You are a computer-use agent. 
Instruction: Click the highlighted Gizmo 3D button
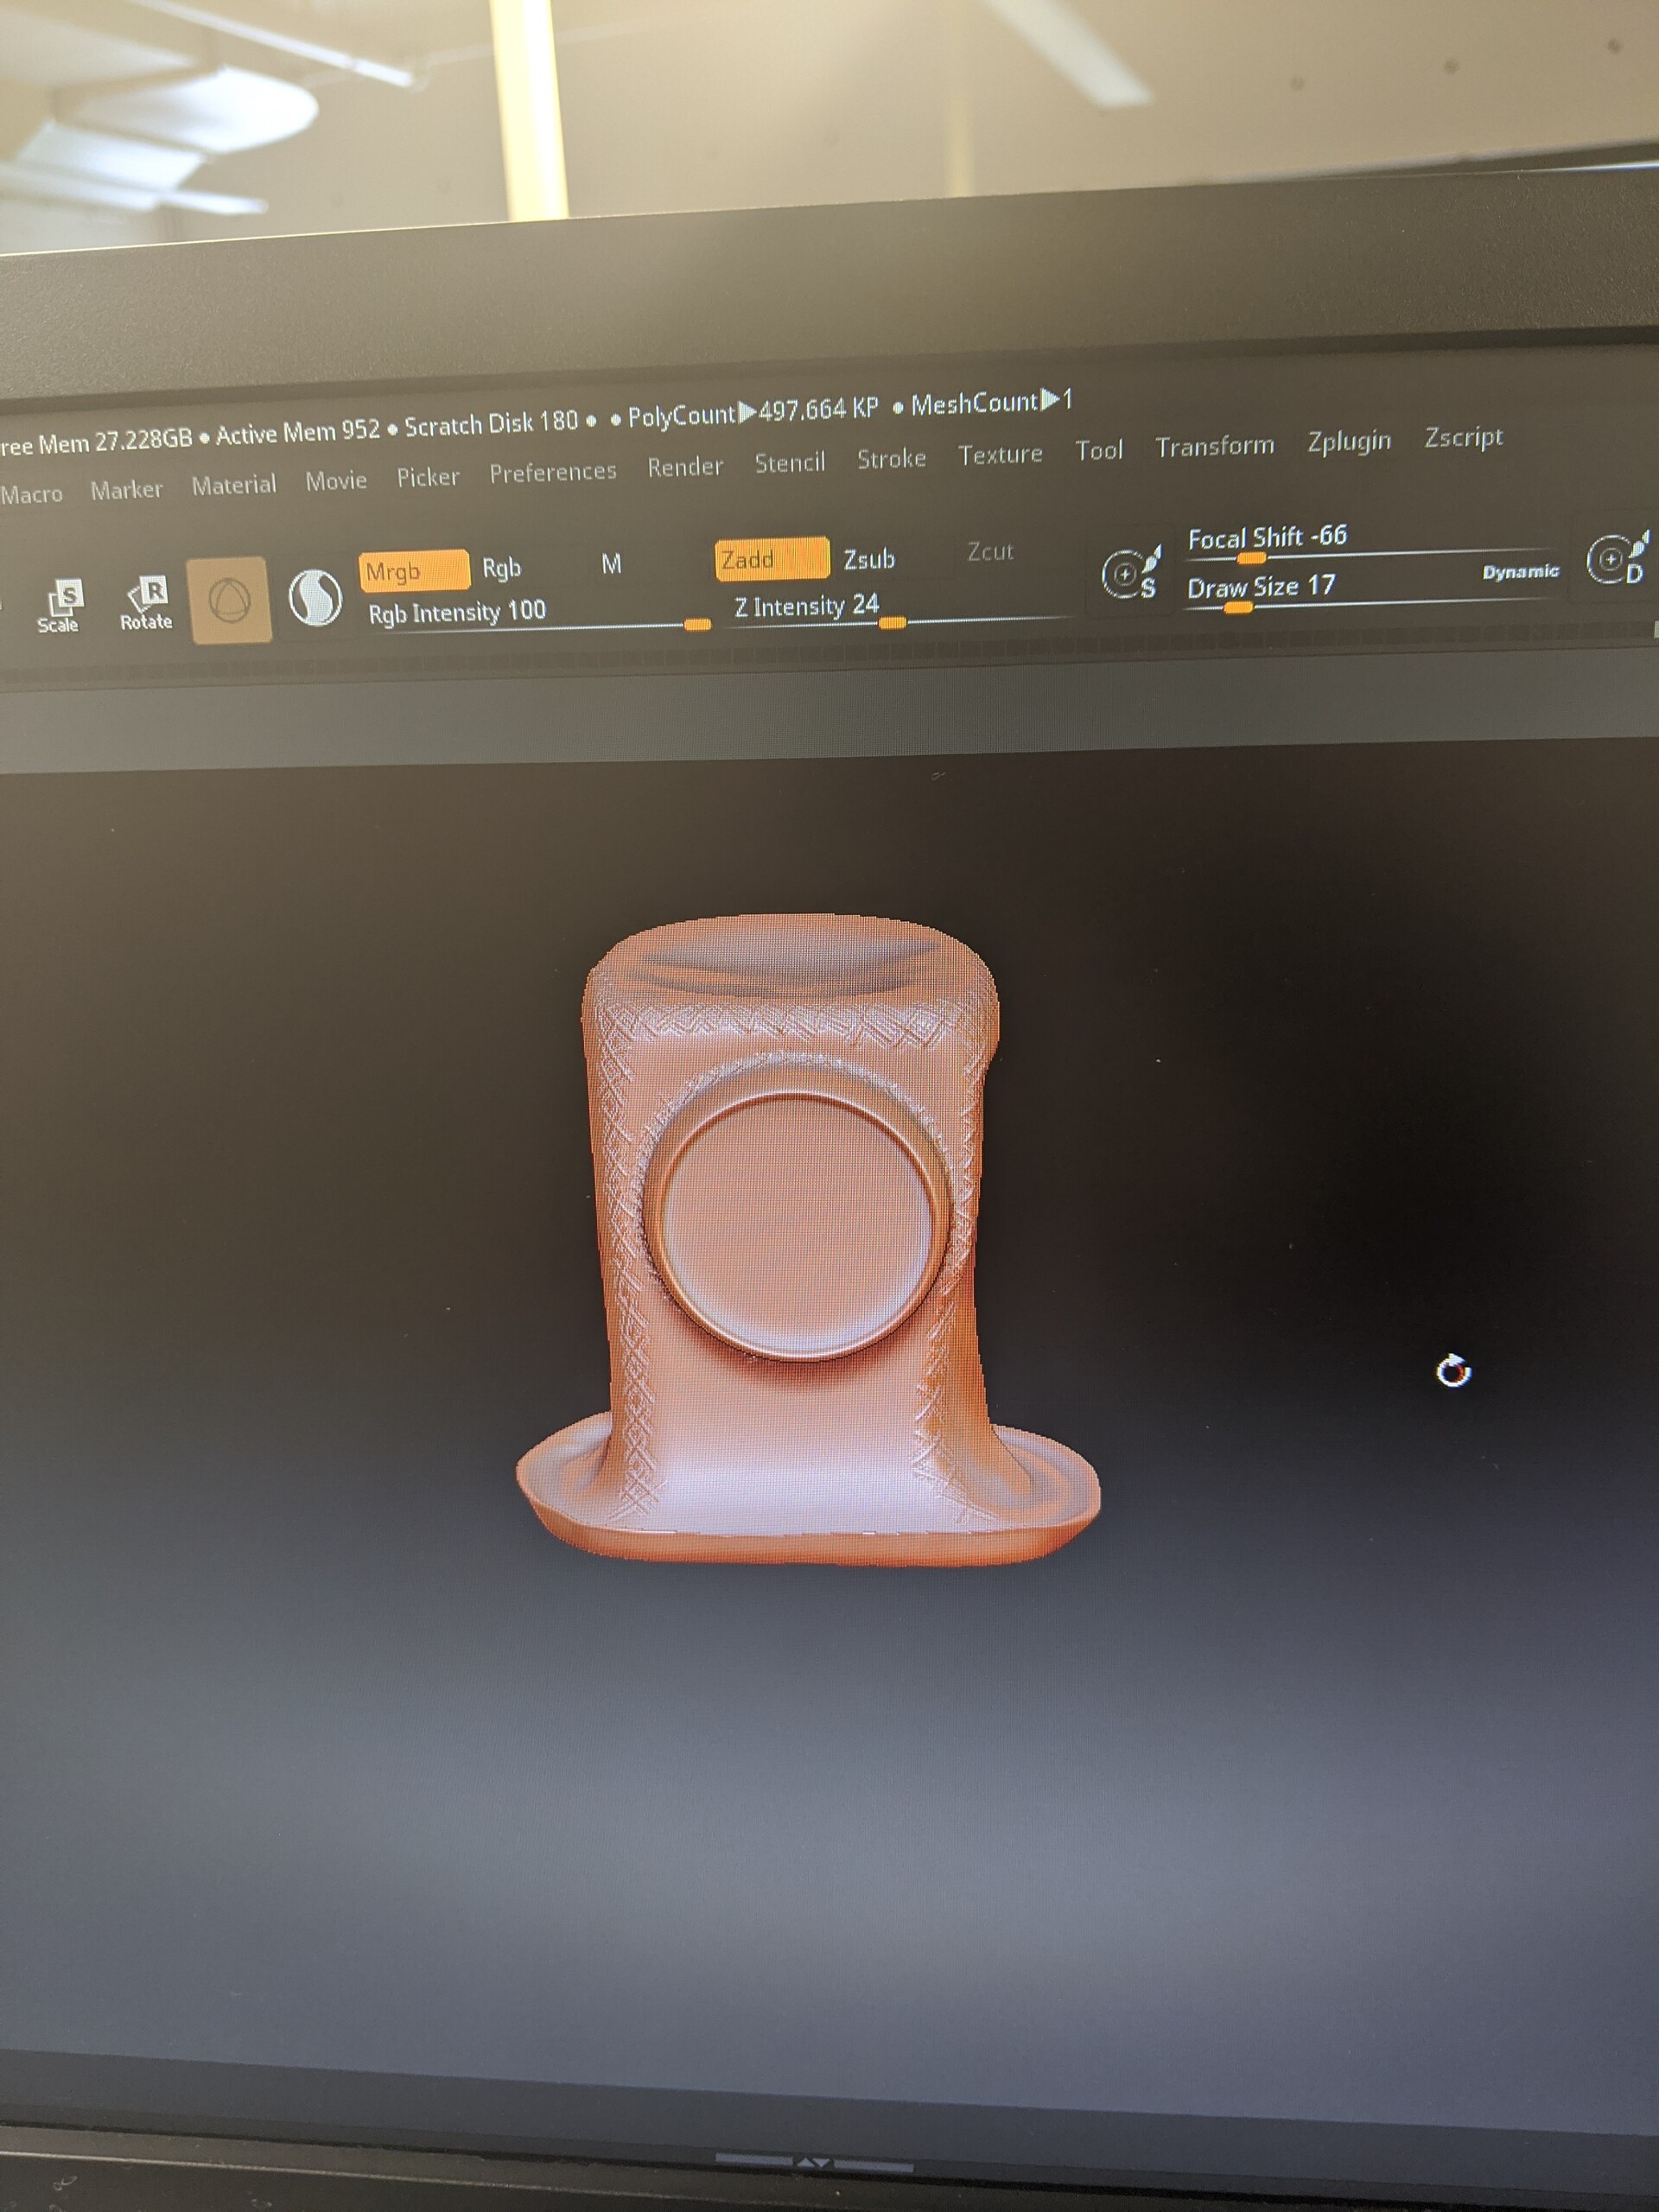229,600
